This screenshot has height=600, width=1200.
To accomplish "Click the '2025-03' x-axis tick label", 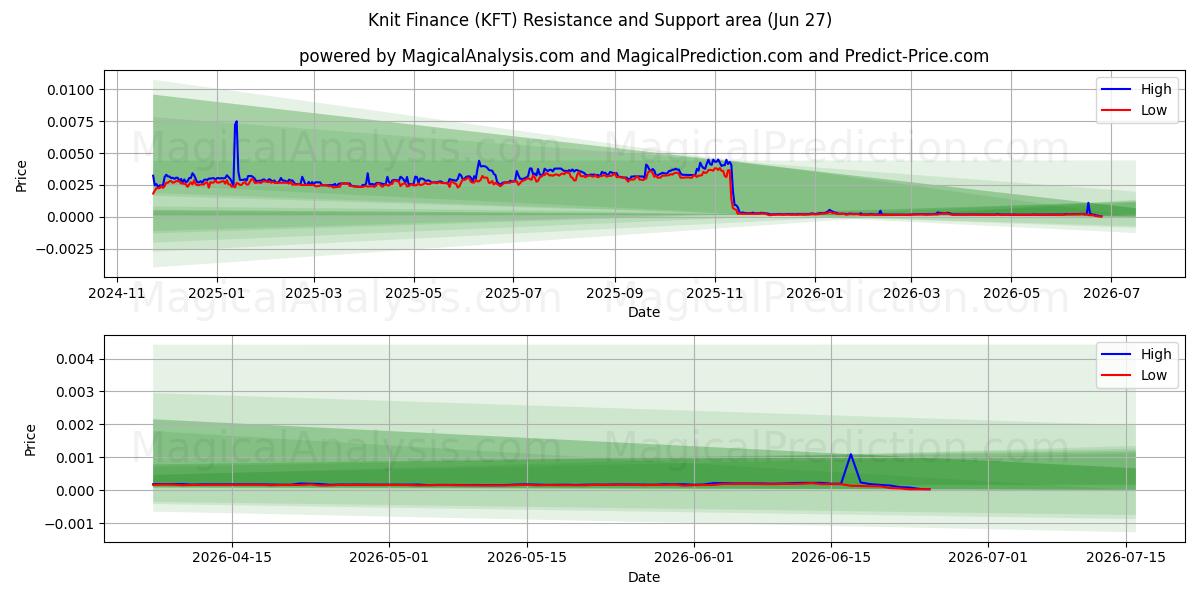I will pos(314,293).
